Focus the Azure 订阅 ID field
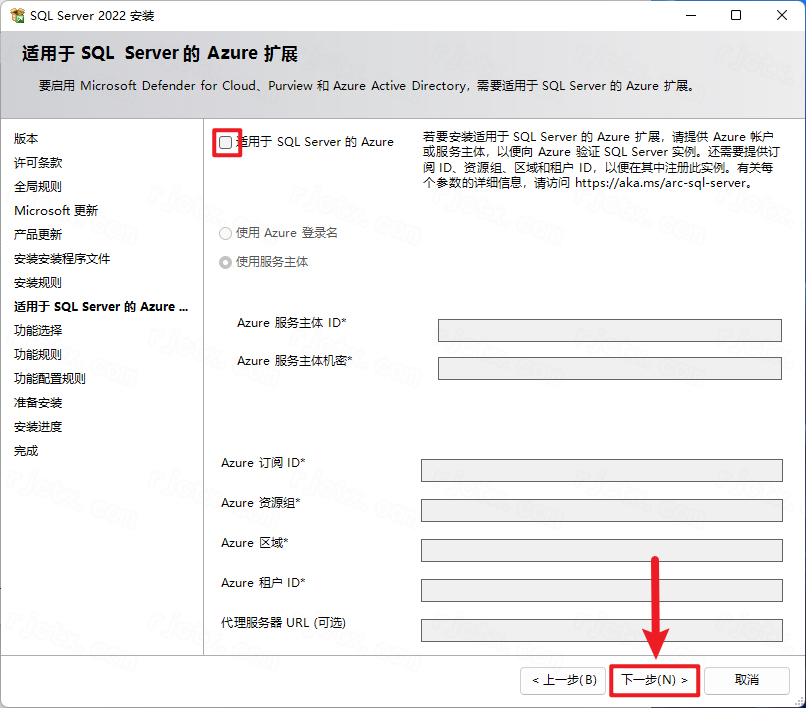The height and width of the screenshot is (708, 806). point(601,470)
